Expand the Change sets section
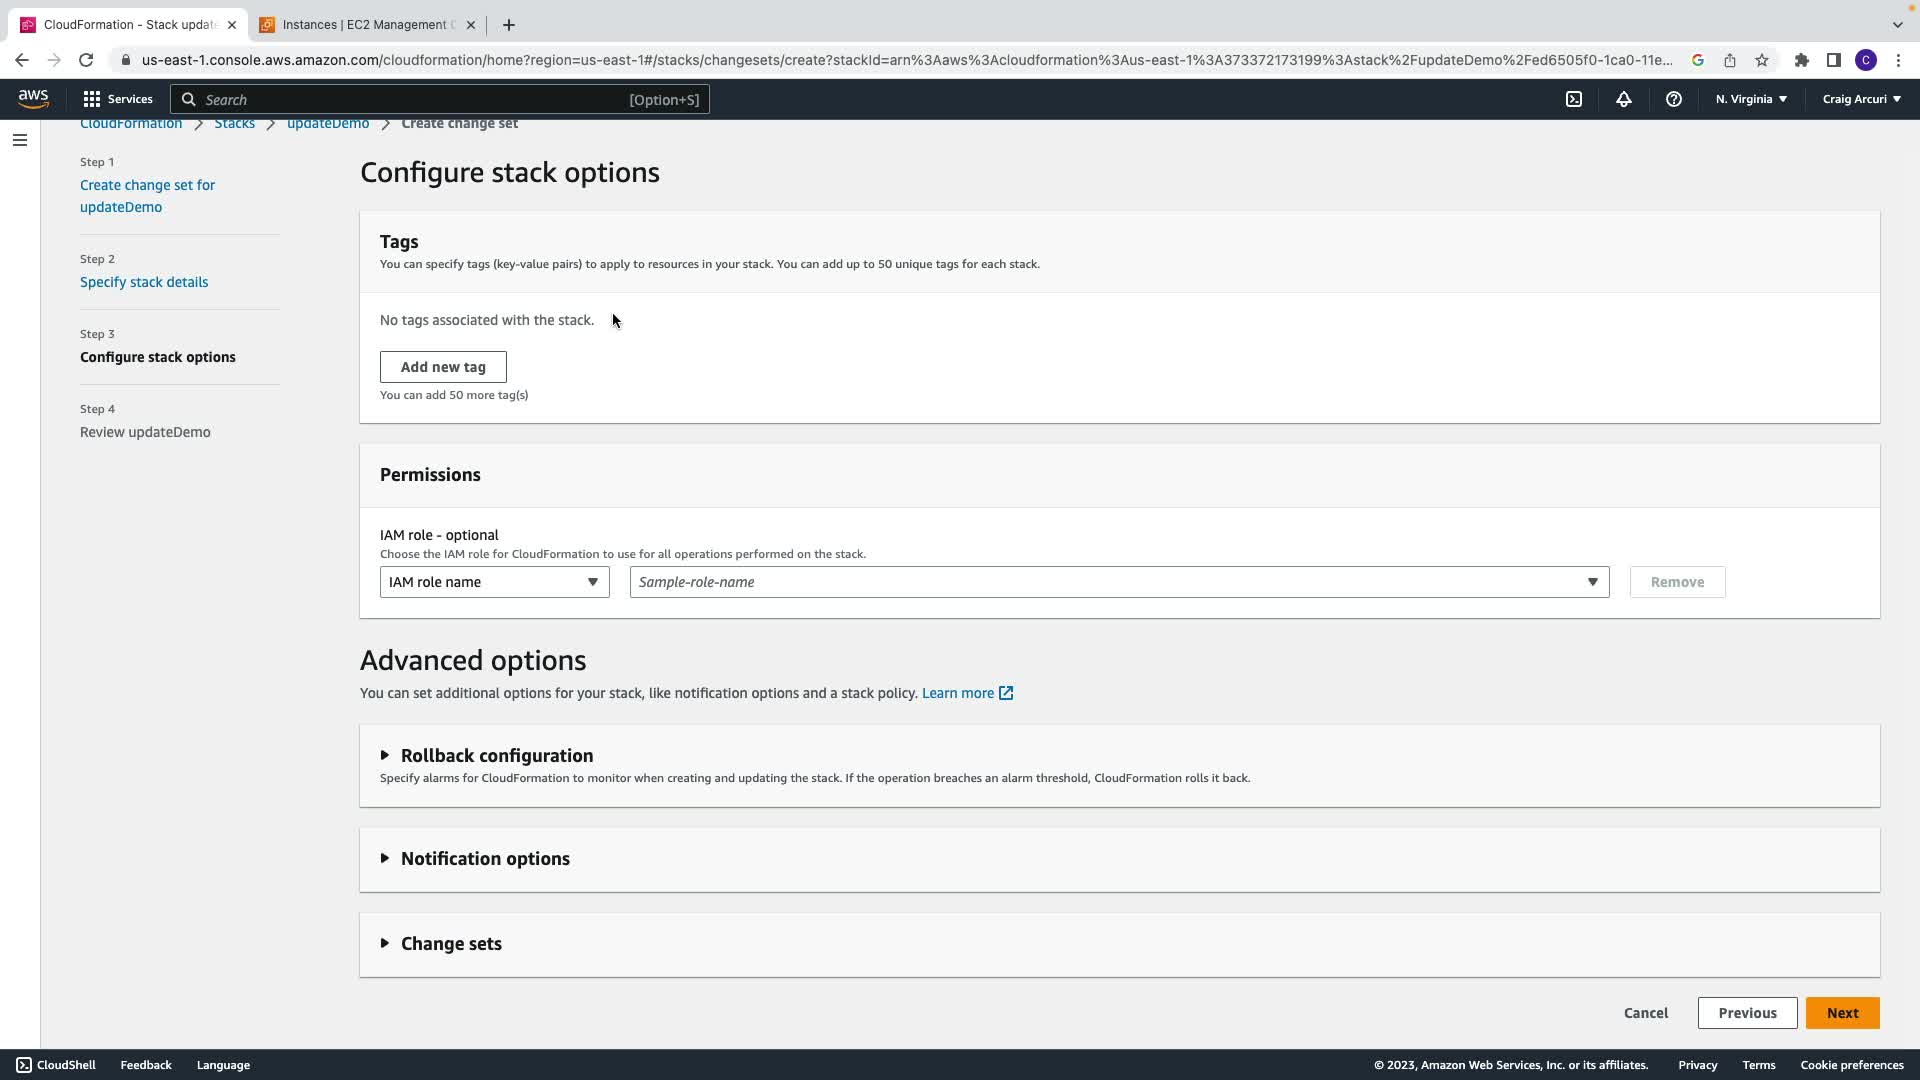Viewport: 1920px width, 1080px height. pyautogui.click(x=450, y=943)
